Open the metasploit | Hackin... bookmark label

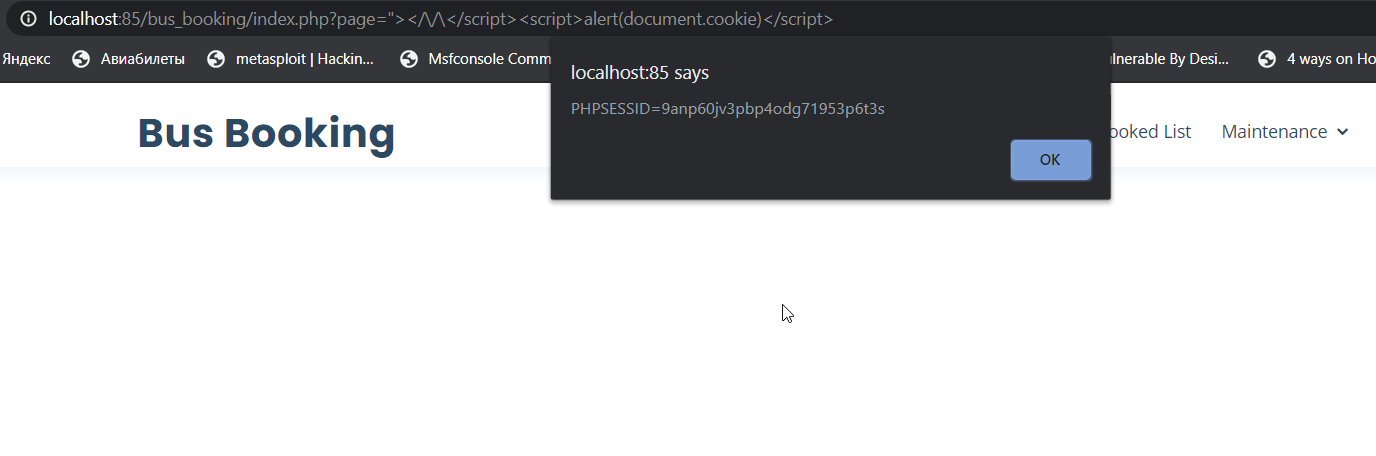(304, 59)
